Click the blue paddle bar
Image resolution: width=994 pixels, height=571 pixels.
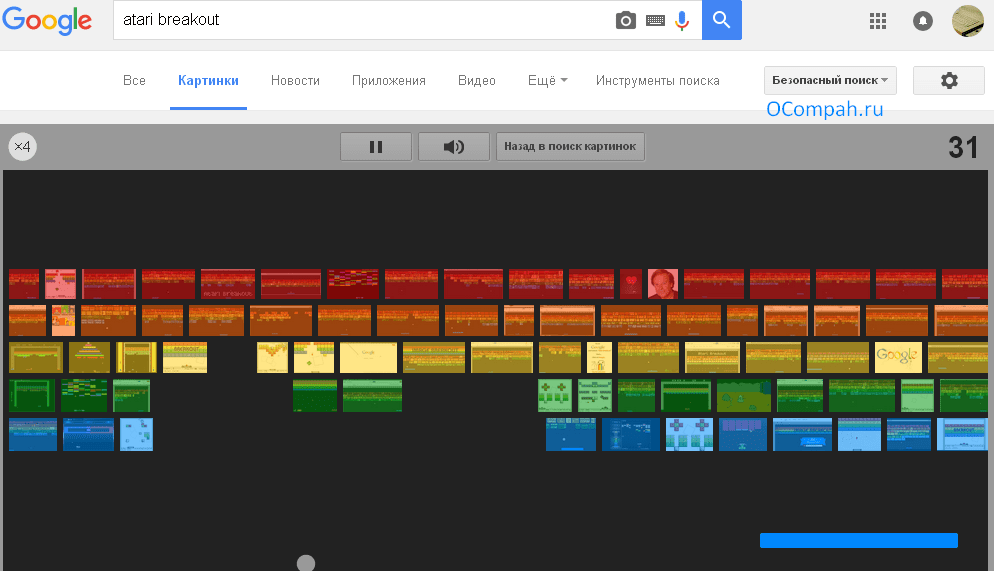(x=859, y=540)
